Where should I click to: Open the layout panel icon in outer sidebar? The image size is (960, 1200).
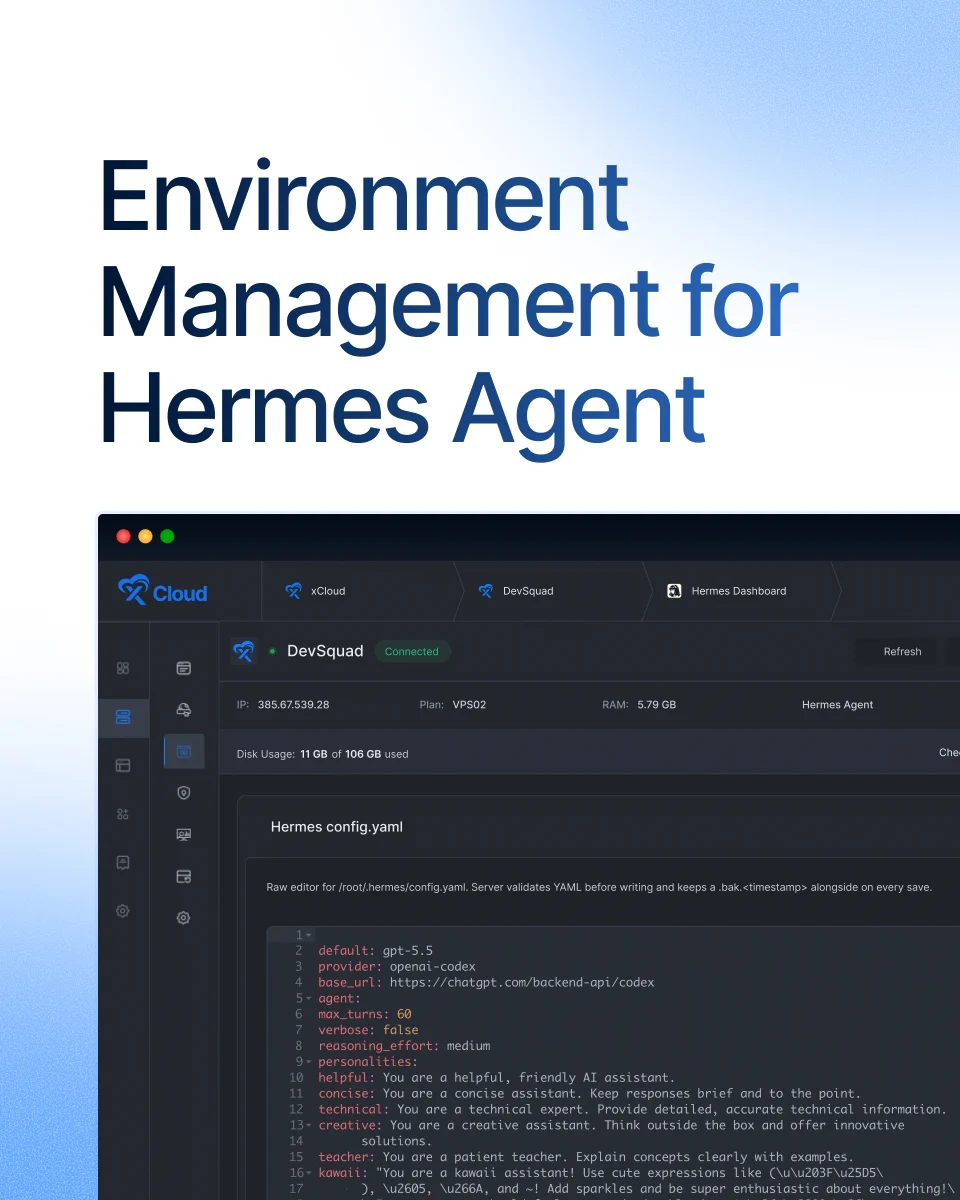click(123, 765)
